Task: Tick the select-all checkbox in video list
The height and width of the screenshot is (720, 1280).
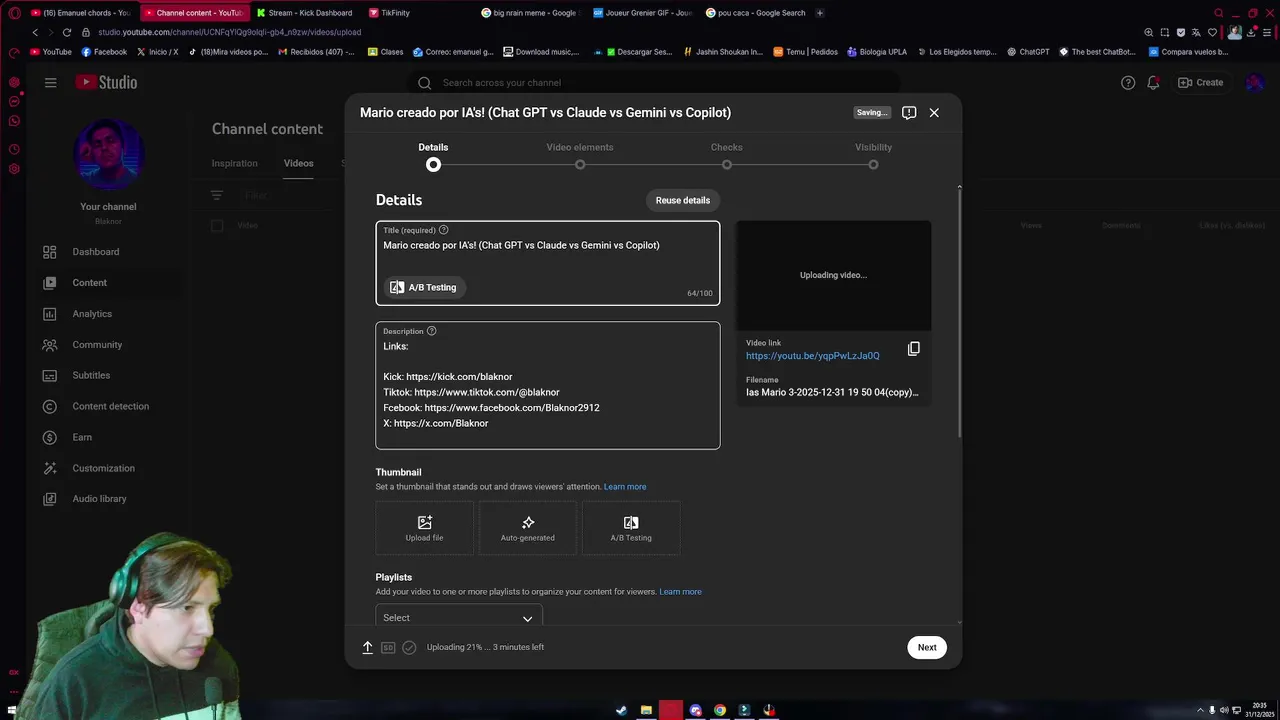Action: [x=217, y=225]
